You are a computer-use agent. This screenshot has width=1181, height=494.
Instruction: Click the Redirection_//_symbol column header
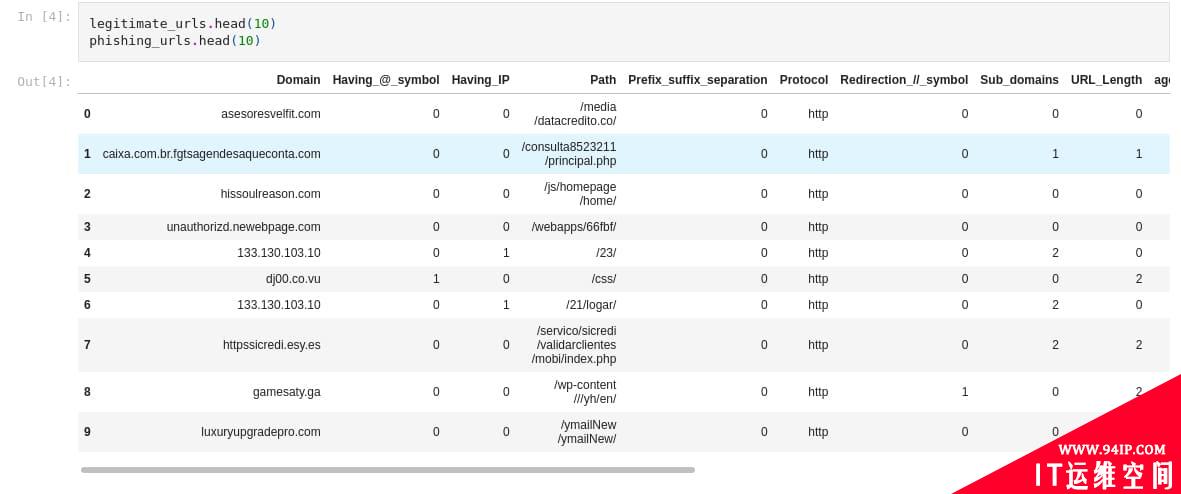coord(904,80)
